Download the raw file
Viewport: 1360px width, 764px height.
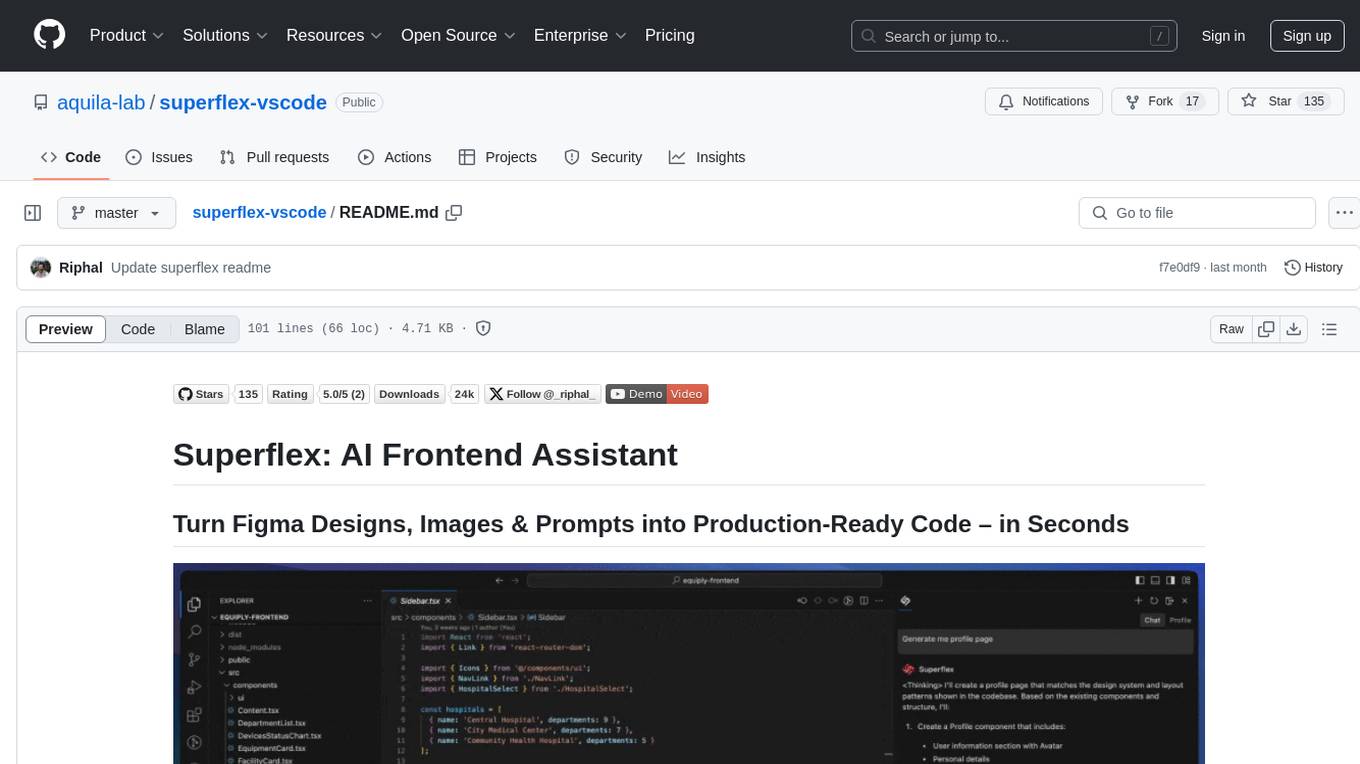pos(1293,329)
